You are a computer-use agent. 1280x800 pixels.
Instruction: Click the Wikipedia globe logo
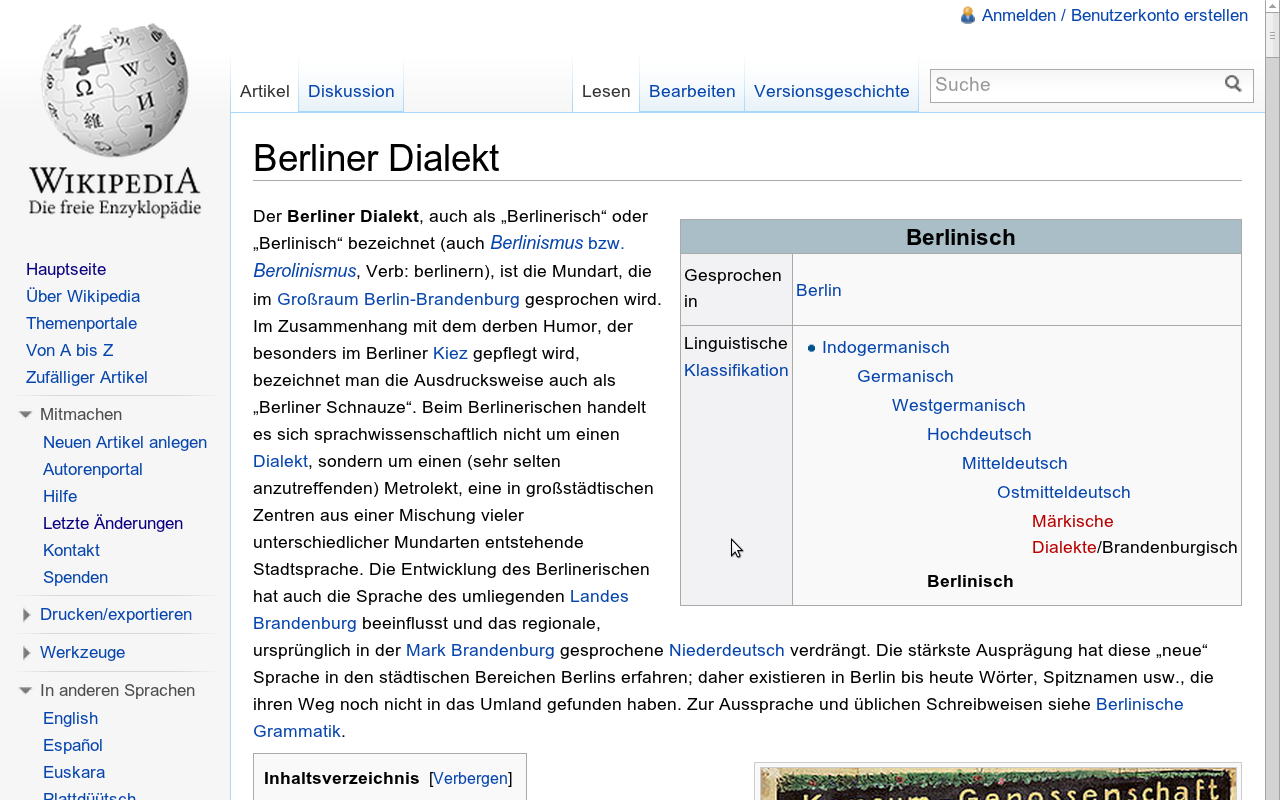click(115, 120)
